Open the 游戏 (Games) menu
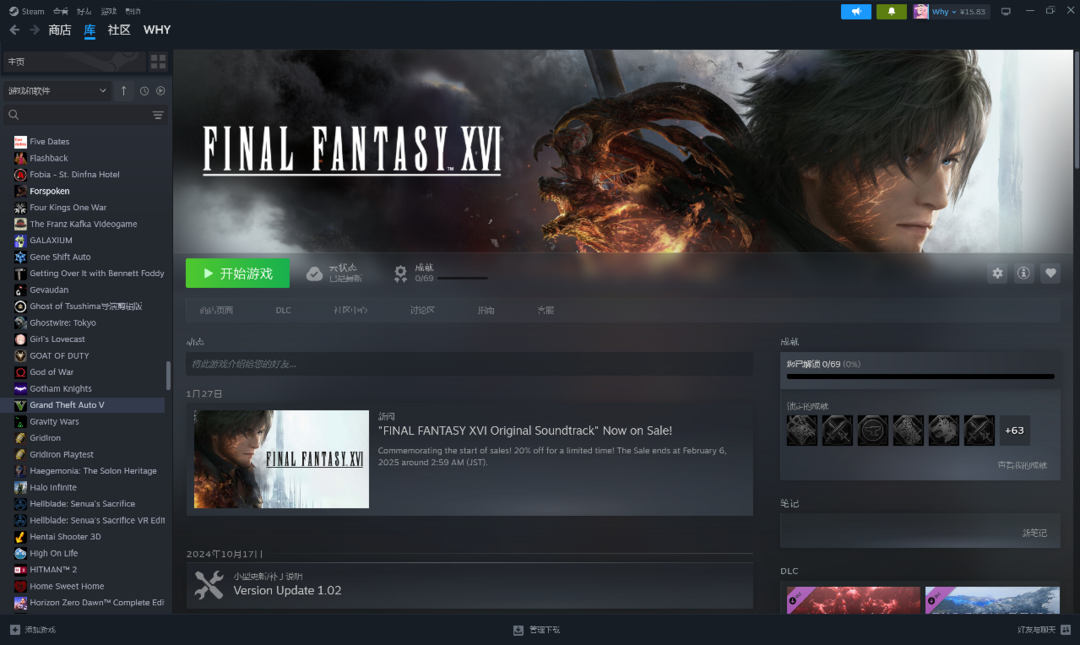1080x645 pixels. (x=109, y=11)
